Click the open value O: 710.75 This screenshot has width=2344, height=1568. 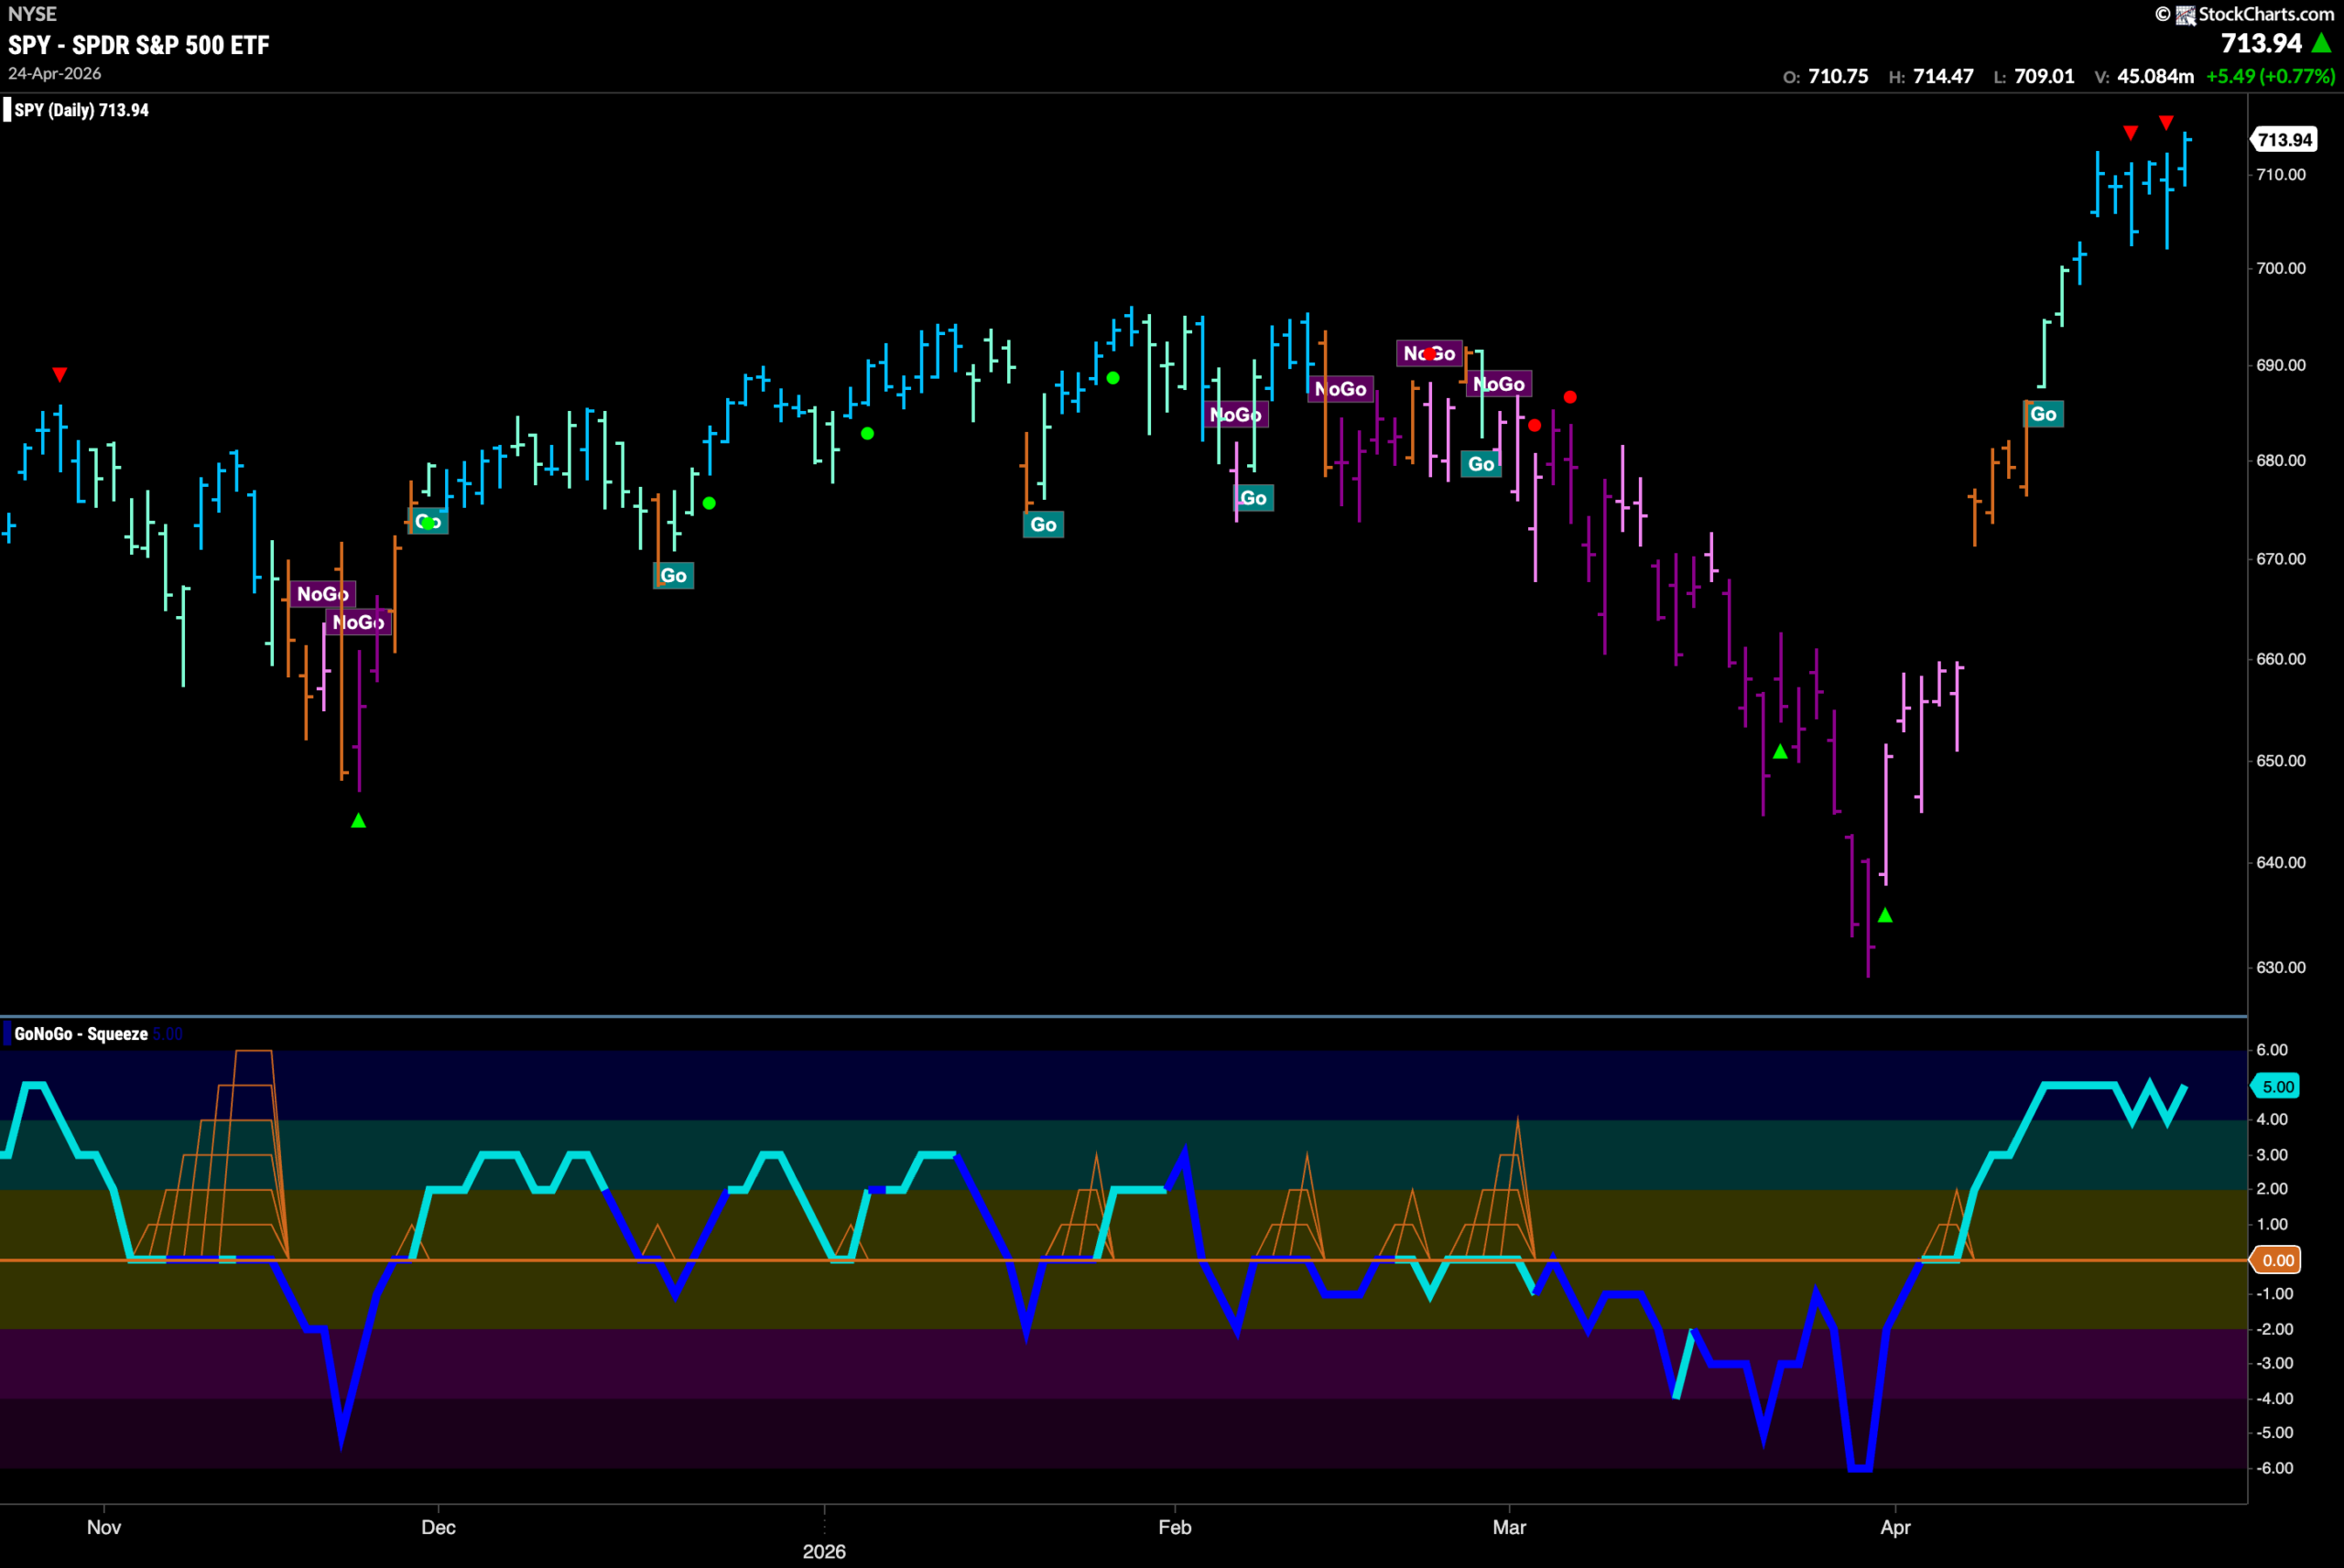(1826, 77)
